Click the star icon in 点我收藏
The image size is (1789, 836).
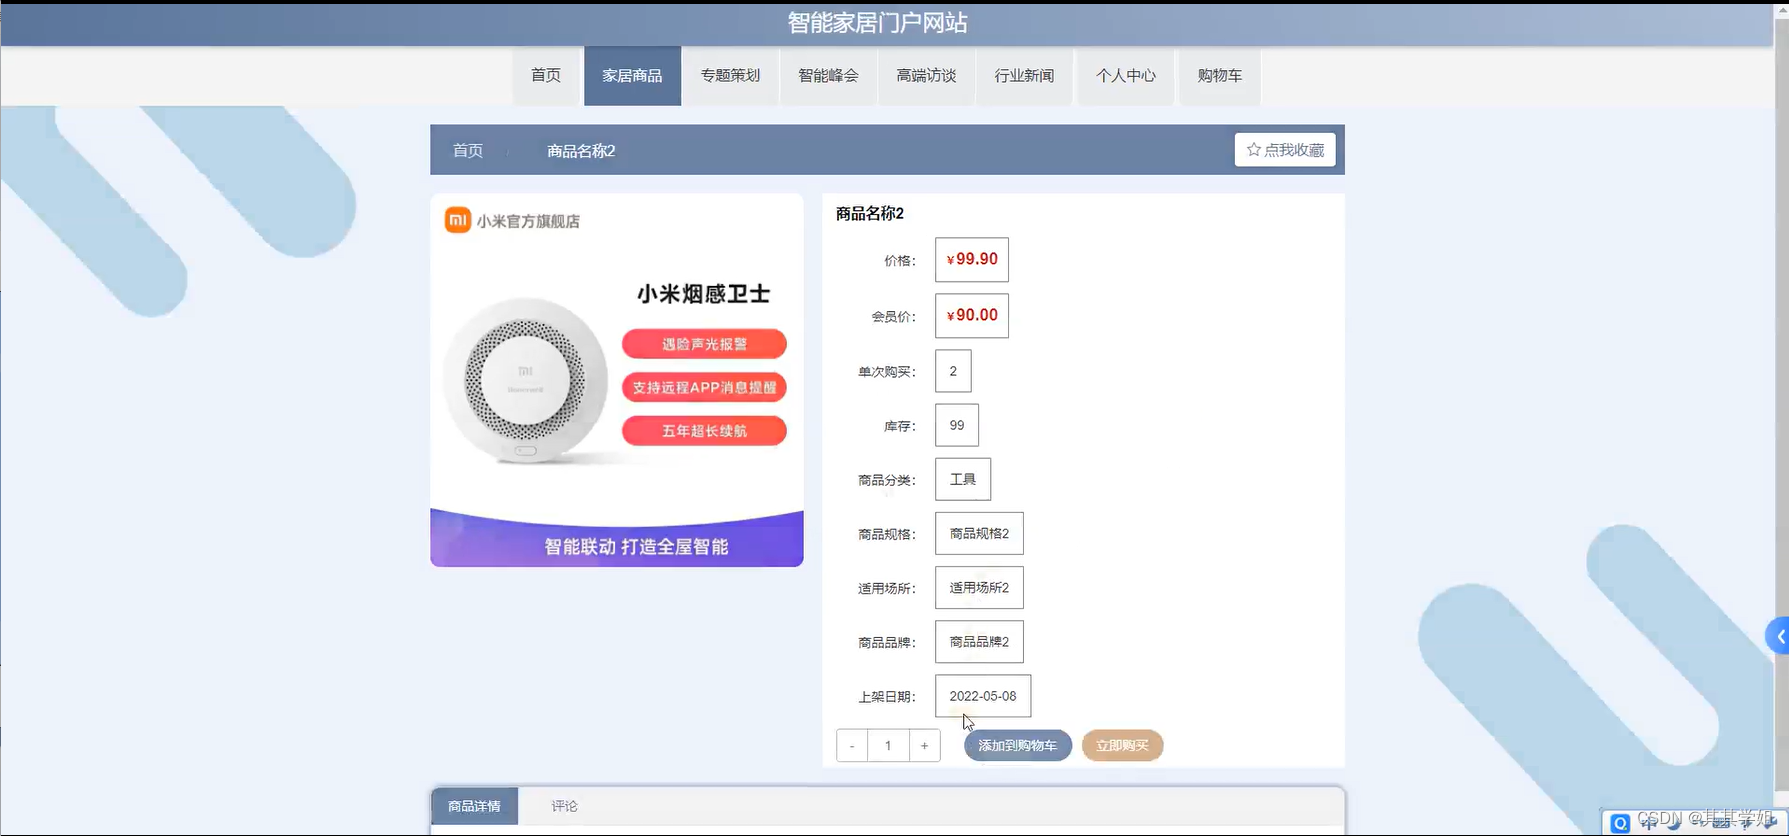1253,150
